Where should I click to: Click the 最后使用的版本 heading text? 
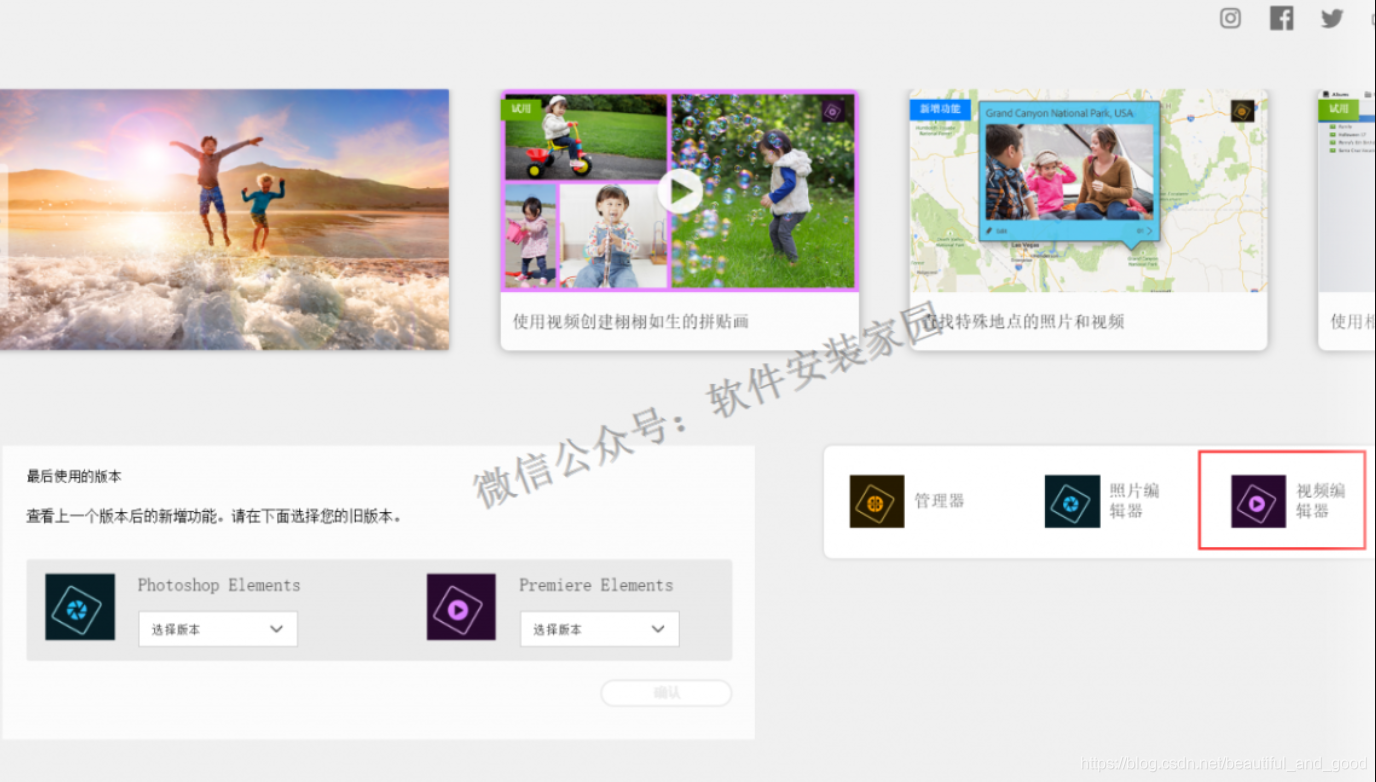pos(74,477)
